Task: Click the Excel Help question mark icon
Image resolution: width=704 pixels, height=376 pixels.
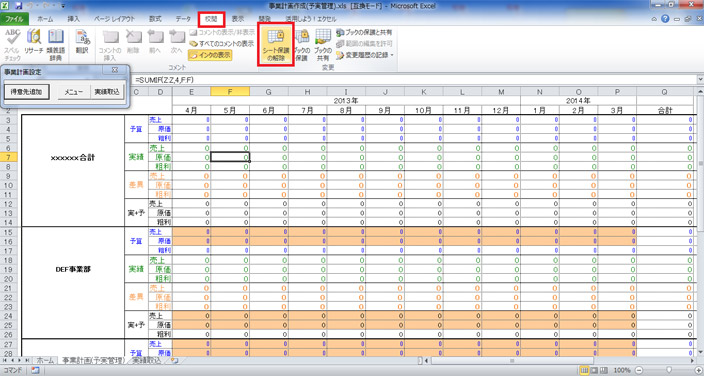Action: (x=665, y=19)
